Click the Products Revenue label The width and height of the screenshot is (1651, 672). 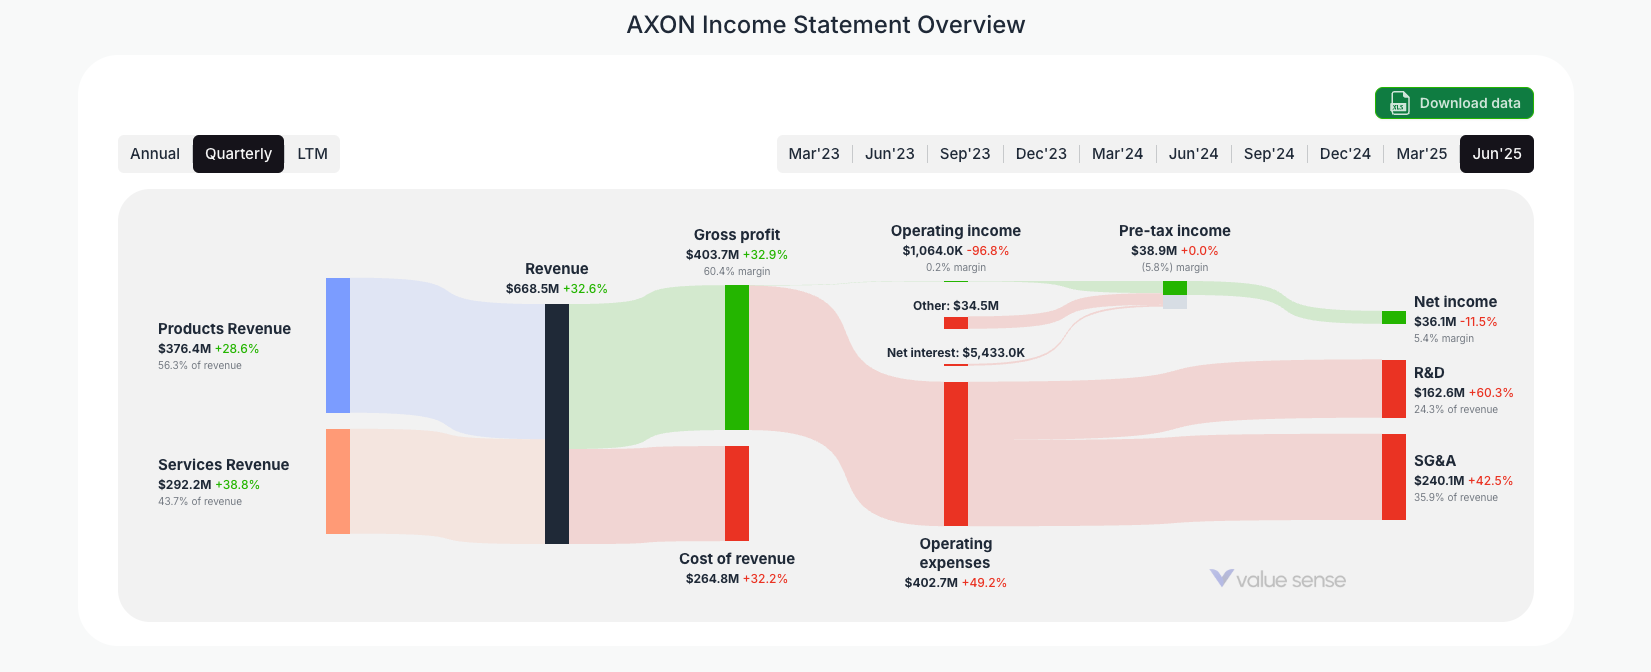pos(224,329)
